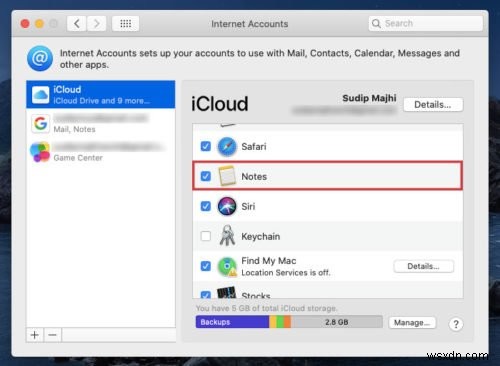Click the Sudip Majhi account name
The image size is (500, 366).
pos(369,98)
